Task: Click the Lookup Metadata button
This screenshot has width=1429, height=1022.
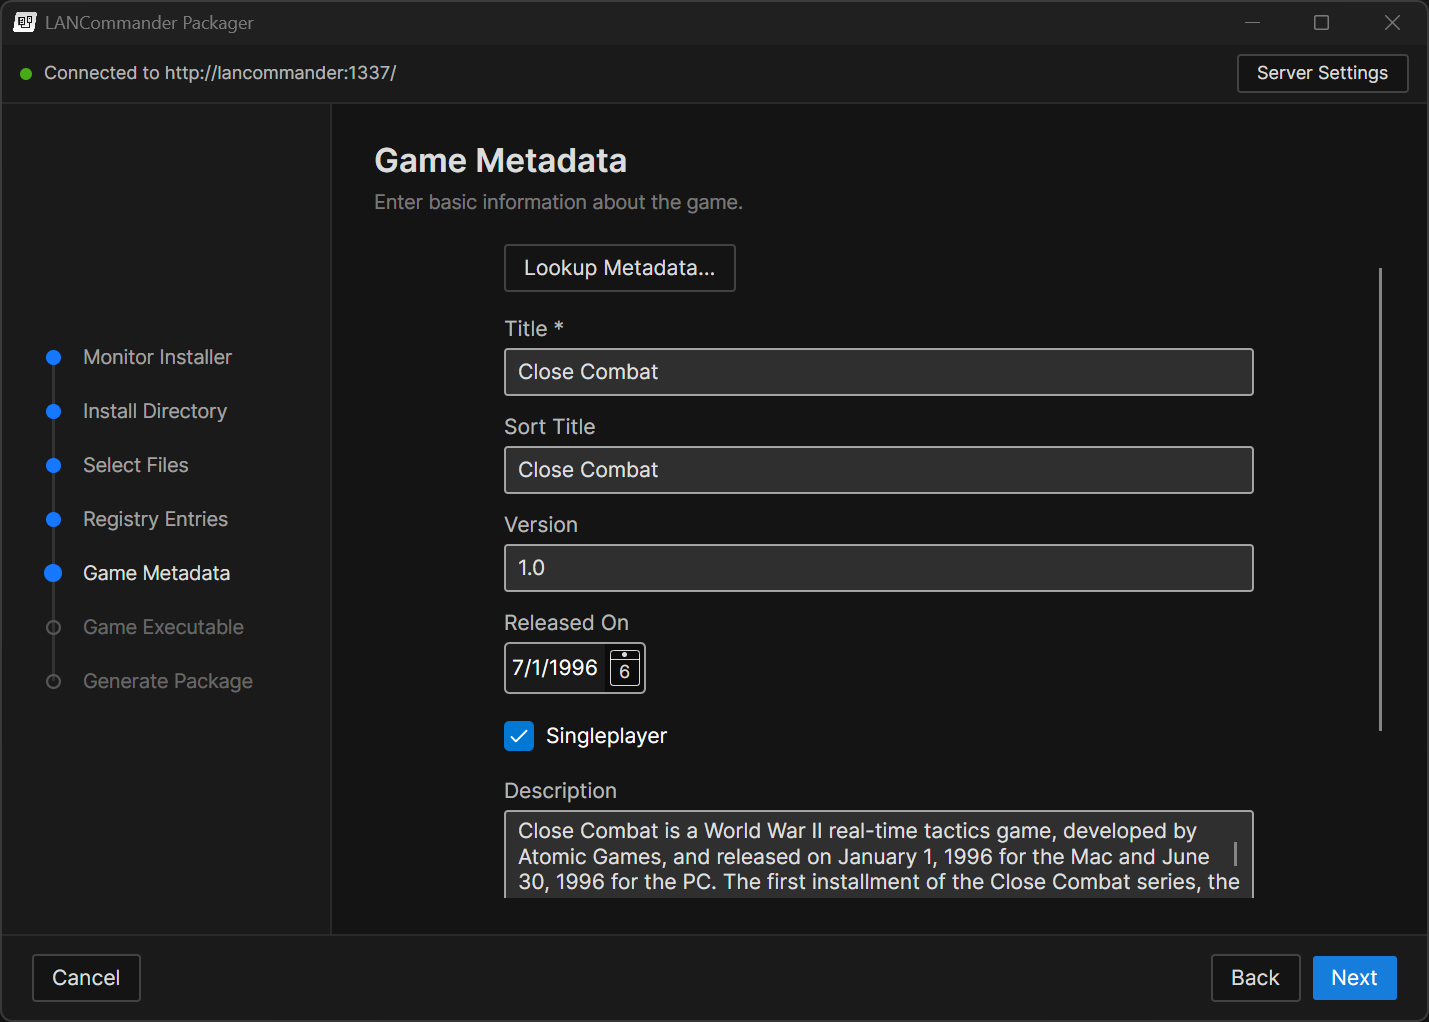Action: 620,268
